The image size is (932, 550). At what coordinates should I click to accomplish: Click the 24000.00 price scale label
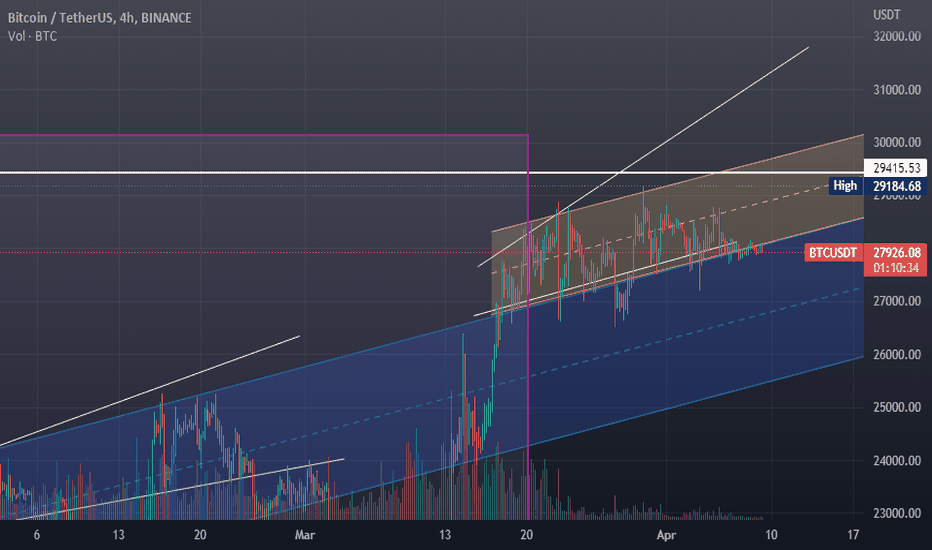896,460
